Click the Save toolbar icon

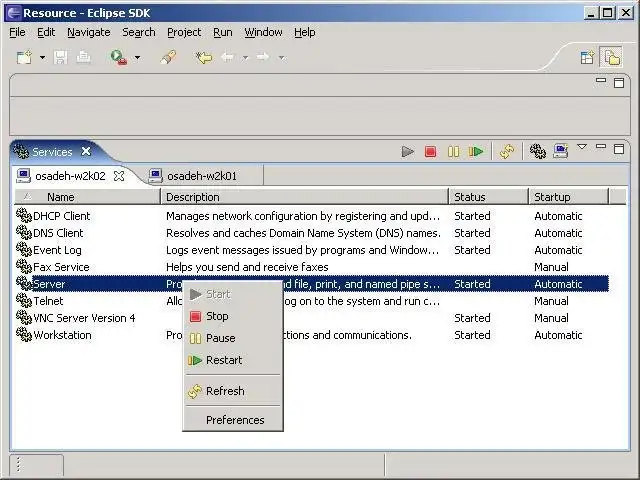[60, 57]
